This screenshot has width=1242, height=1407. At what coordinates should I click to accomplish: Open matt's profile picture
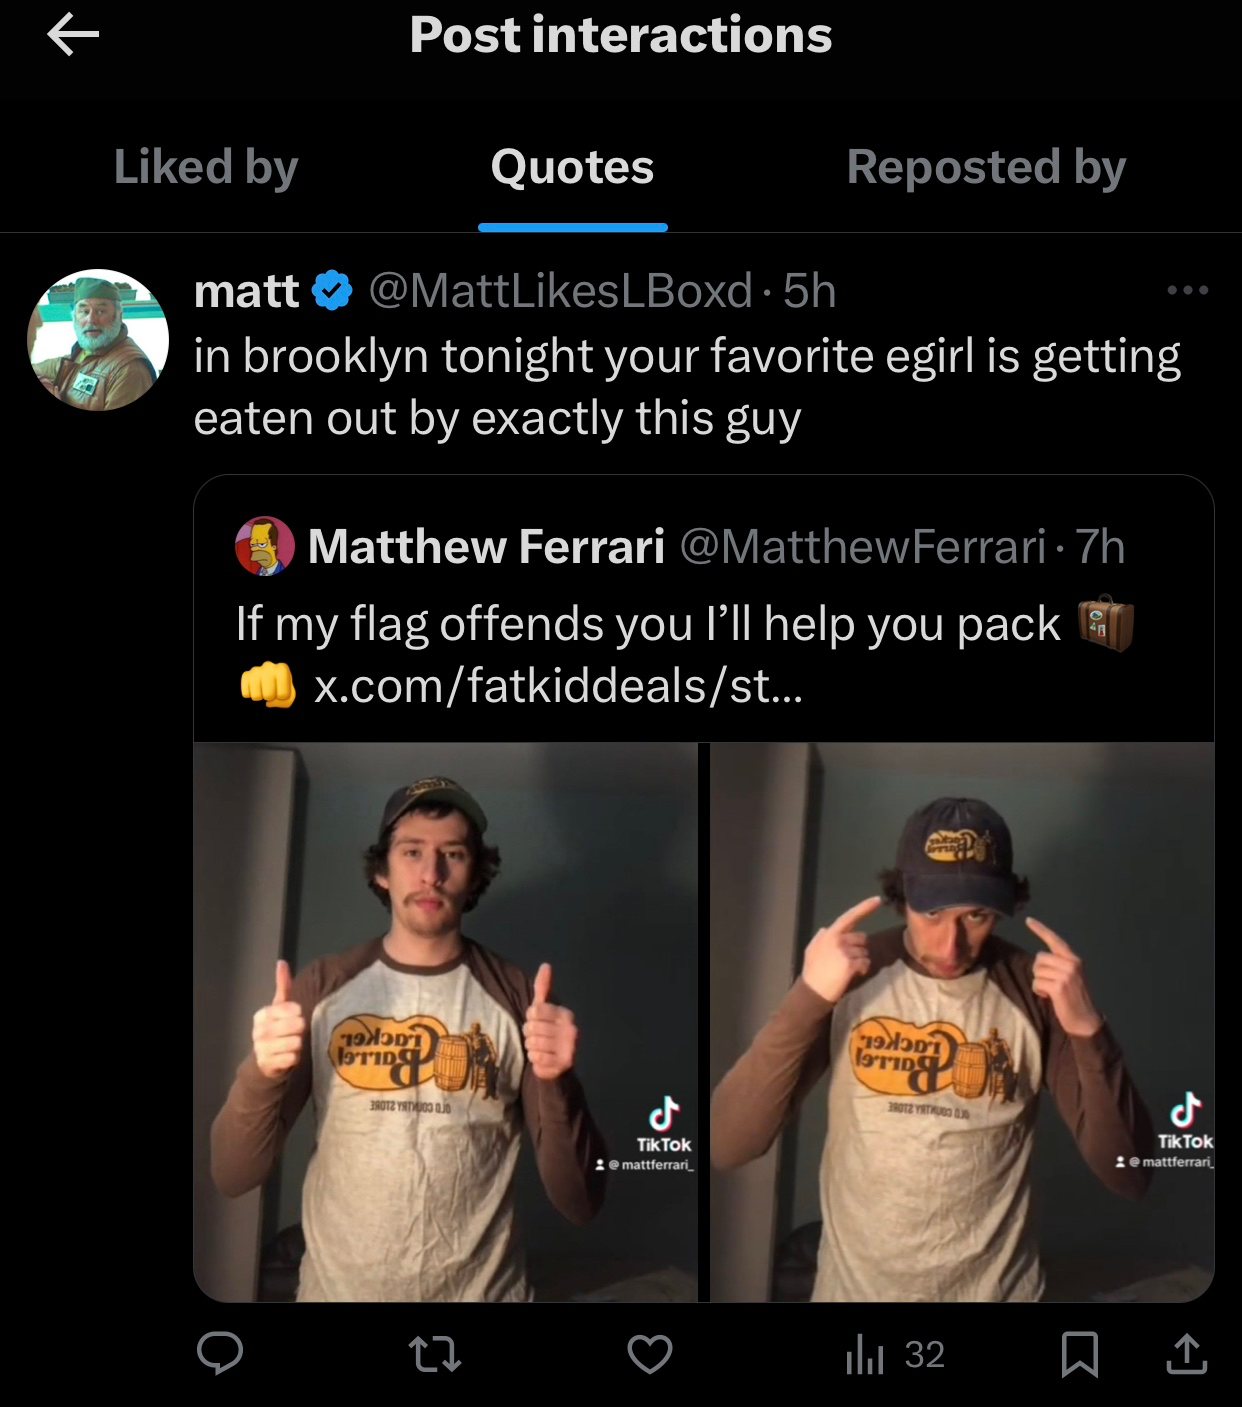98,340
